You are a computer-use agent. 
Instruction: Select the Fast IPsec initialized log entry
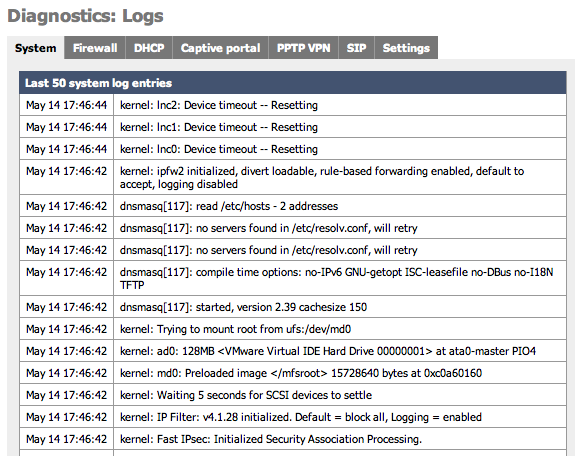click(293, 439)
